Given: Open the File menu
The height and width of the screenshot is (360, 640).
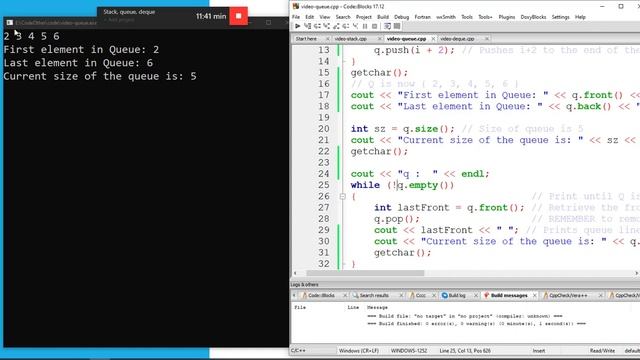Looking at the screenshot, I should tap(296, 17).
